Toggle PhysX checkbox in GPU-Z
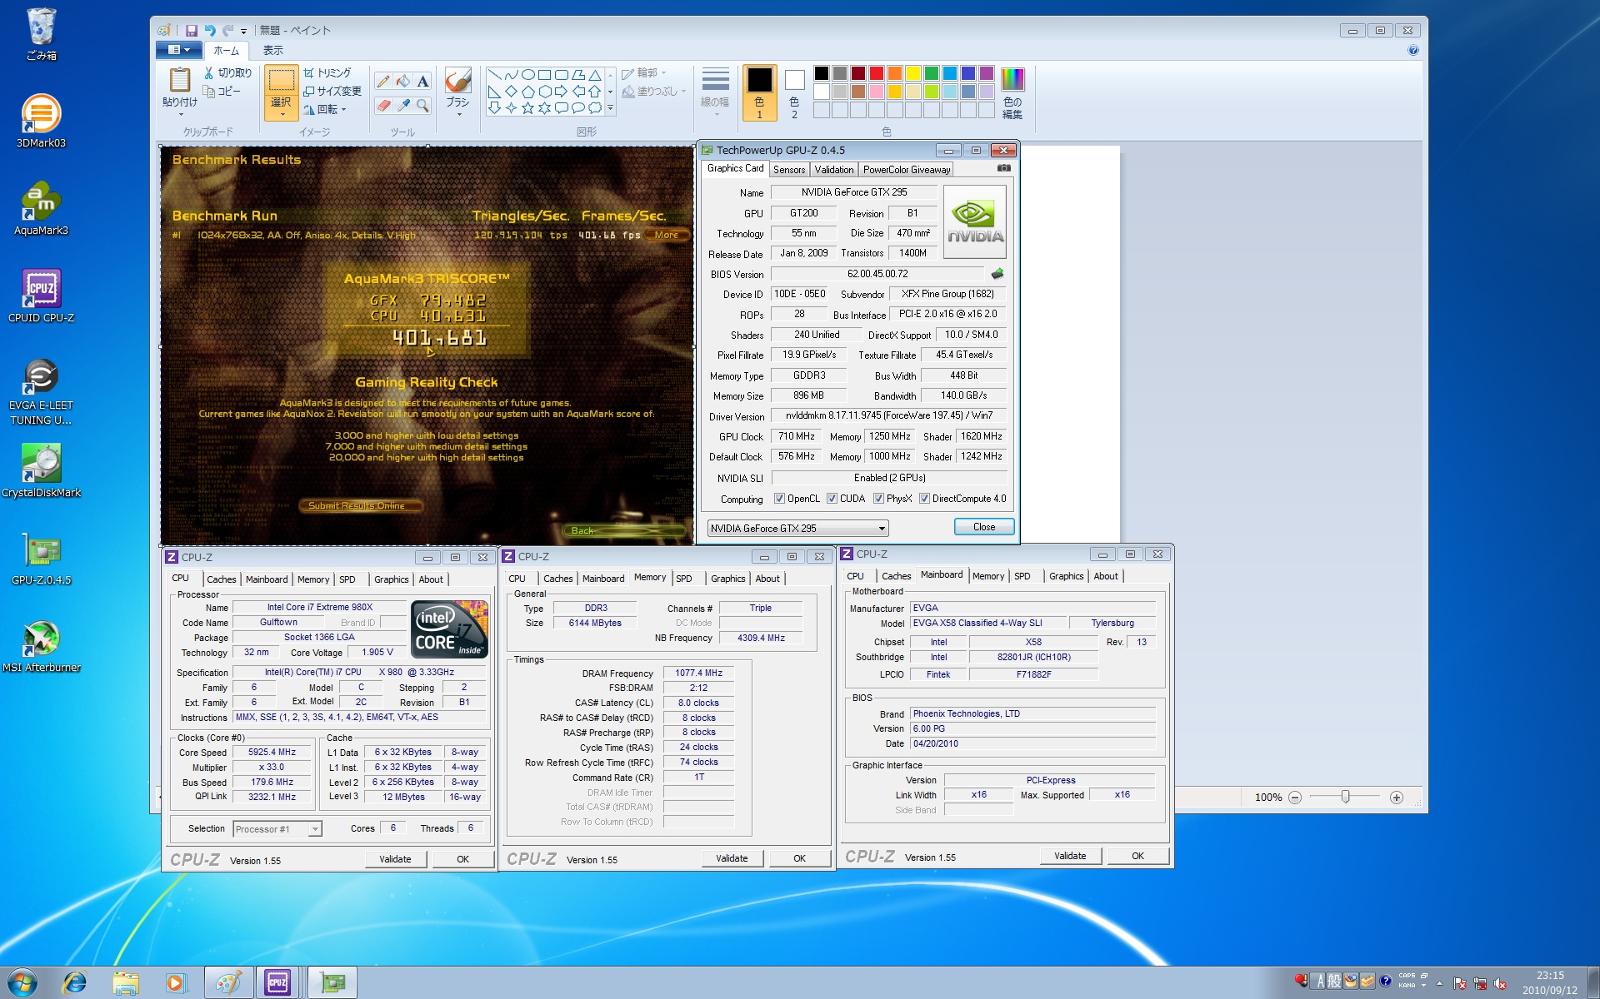The image size is (1600, 999). 878,498
